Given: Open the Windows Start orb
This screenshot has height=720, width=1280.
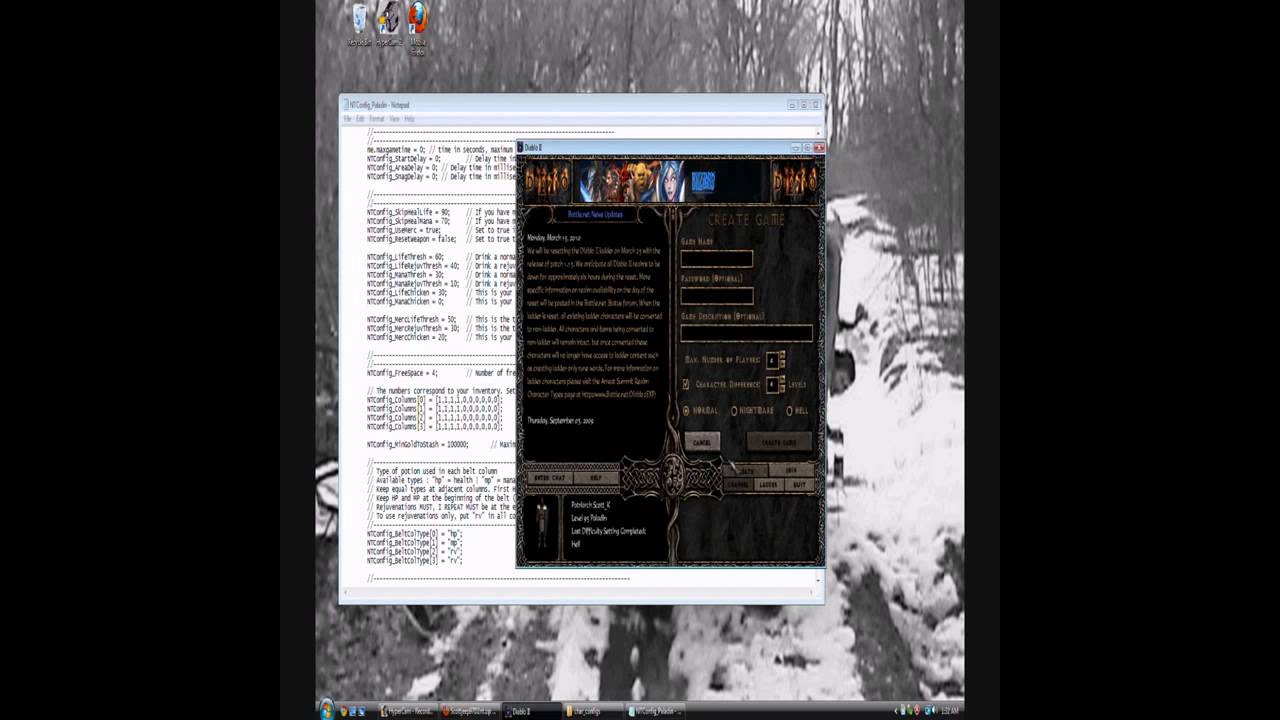Looking at the screenshot, I should [327, 709].
